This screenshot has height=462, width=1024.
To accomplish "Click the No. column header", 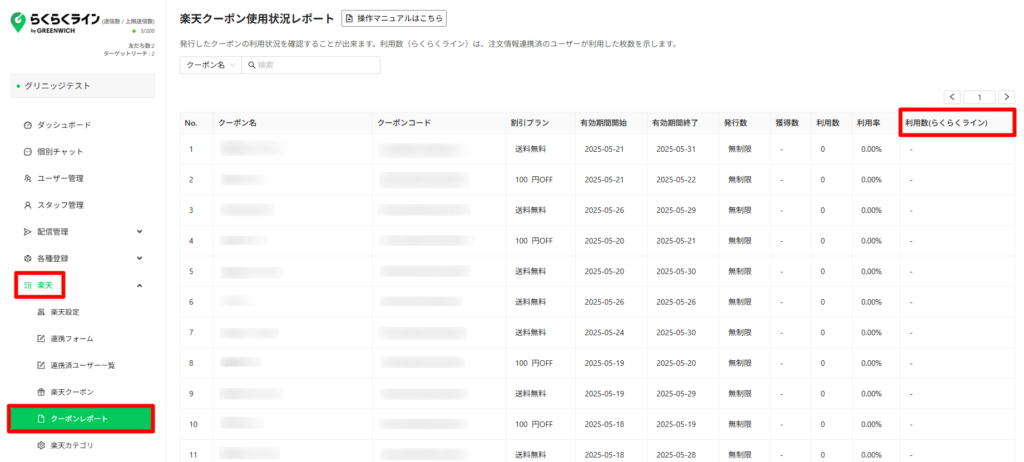I will pos(197,123).
